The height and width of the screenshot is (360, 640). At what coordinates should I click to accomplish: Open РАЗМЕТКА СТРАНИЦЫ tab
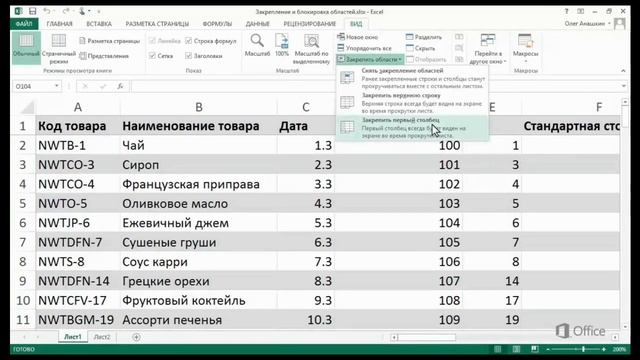pyautogui.click(x=157, y=24)
